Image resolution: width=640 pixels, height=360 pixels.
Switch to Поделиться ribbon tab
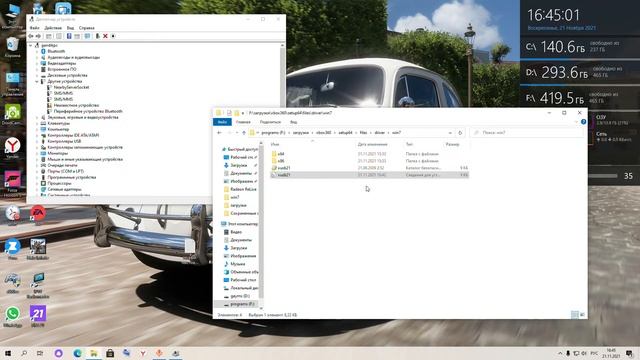270,122
